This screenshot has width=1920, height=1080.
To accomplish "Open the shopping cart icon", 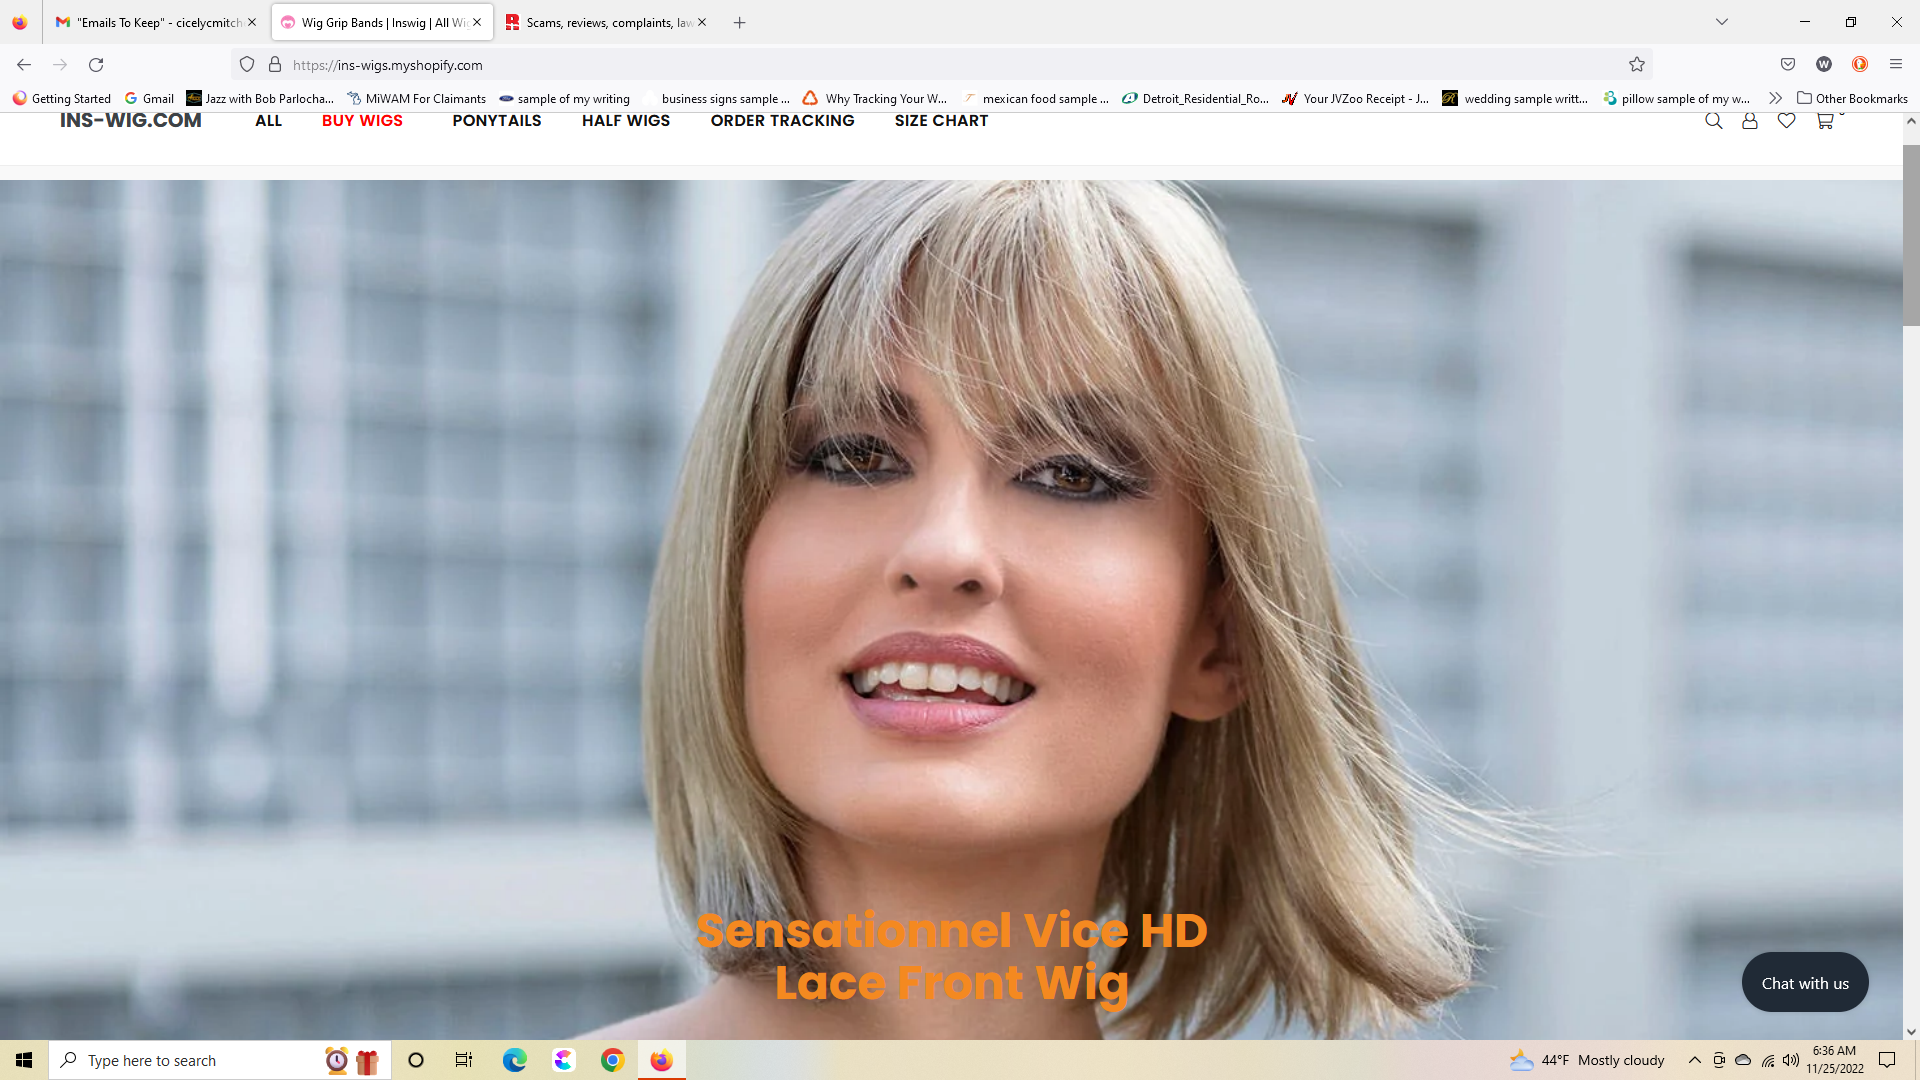I will (1825, 121).
